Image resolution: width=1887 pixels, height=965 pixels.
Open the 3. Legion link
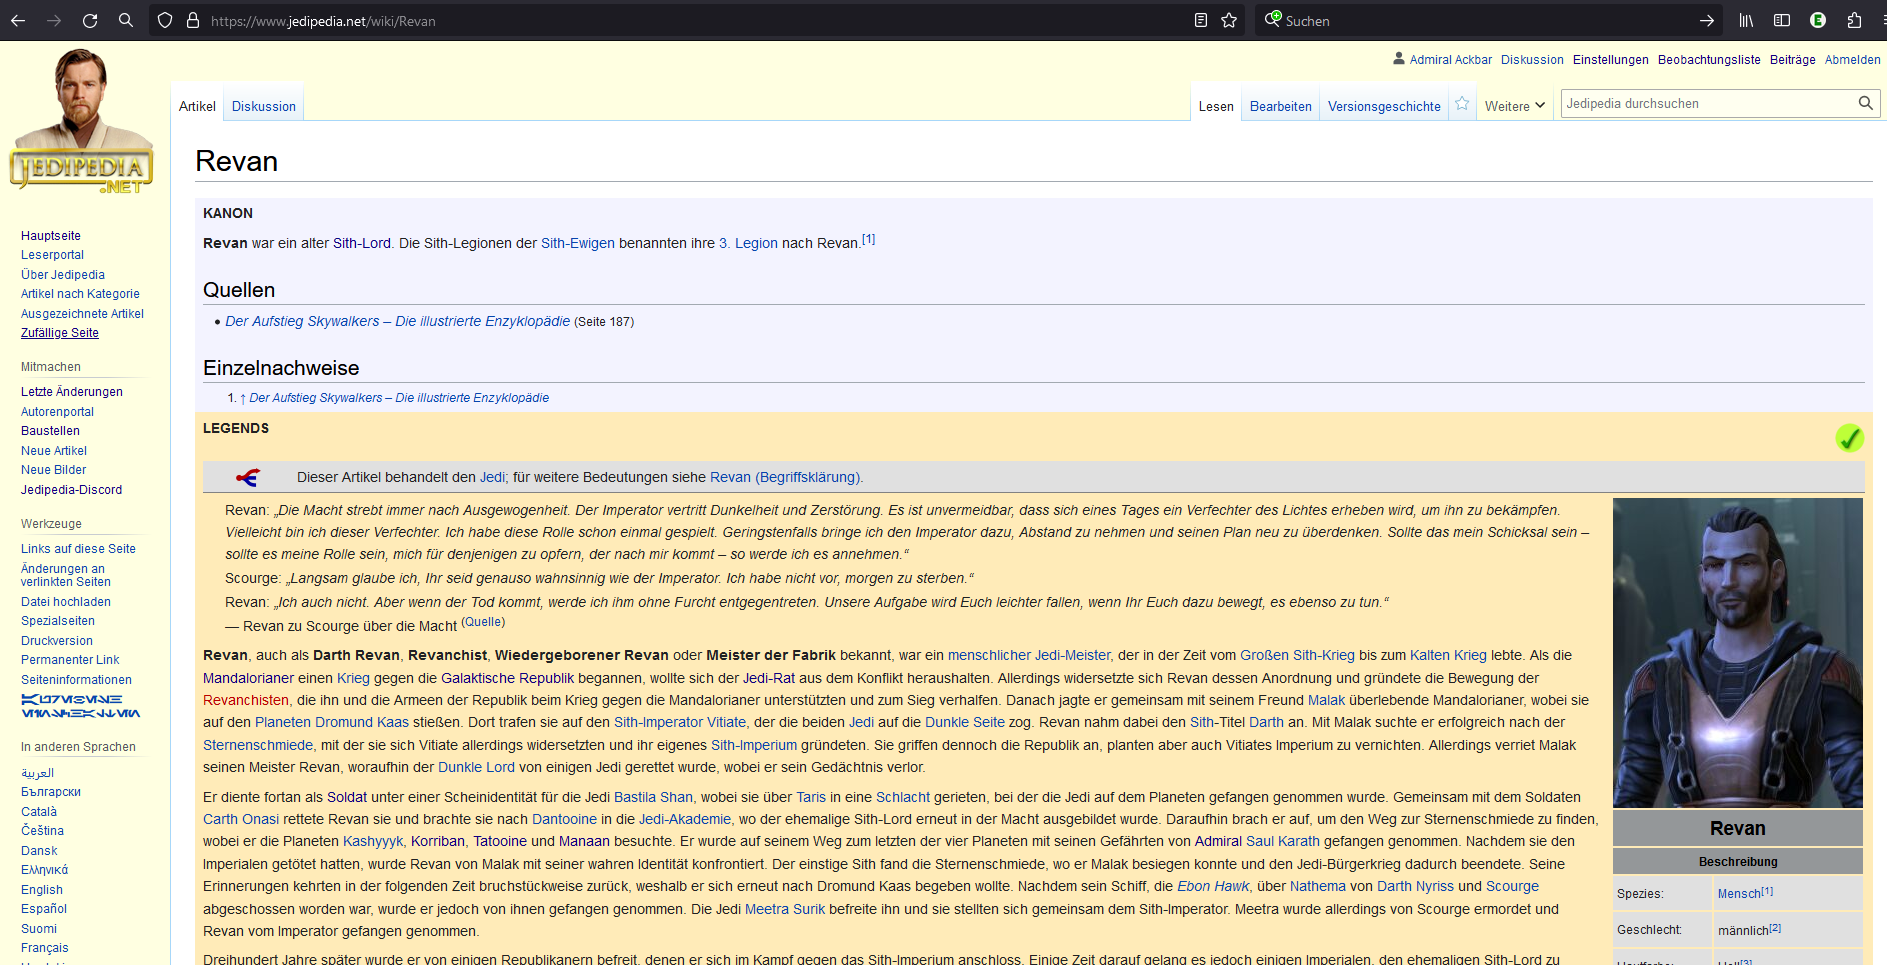coord(748,243)
